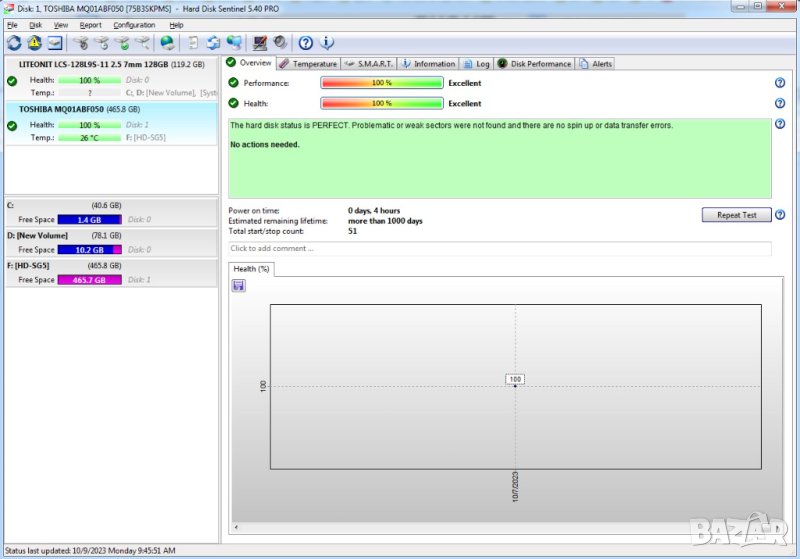Click the floppy save icon above the health graph
Screen dimensions: 800x559
click(239, 285)
